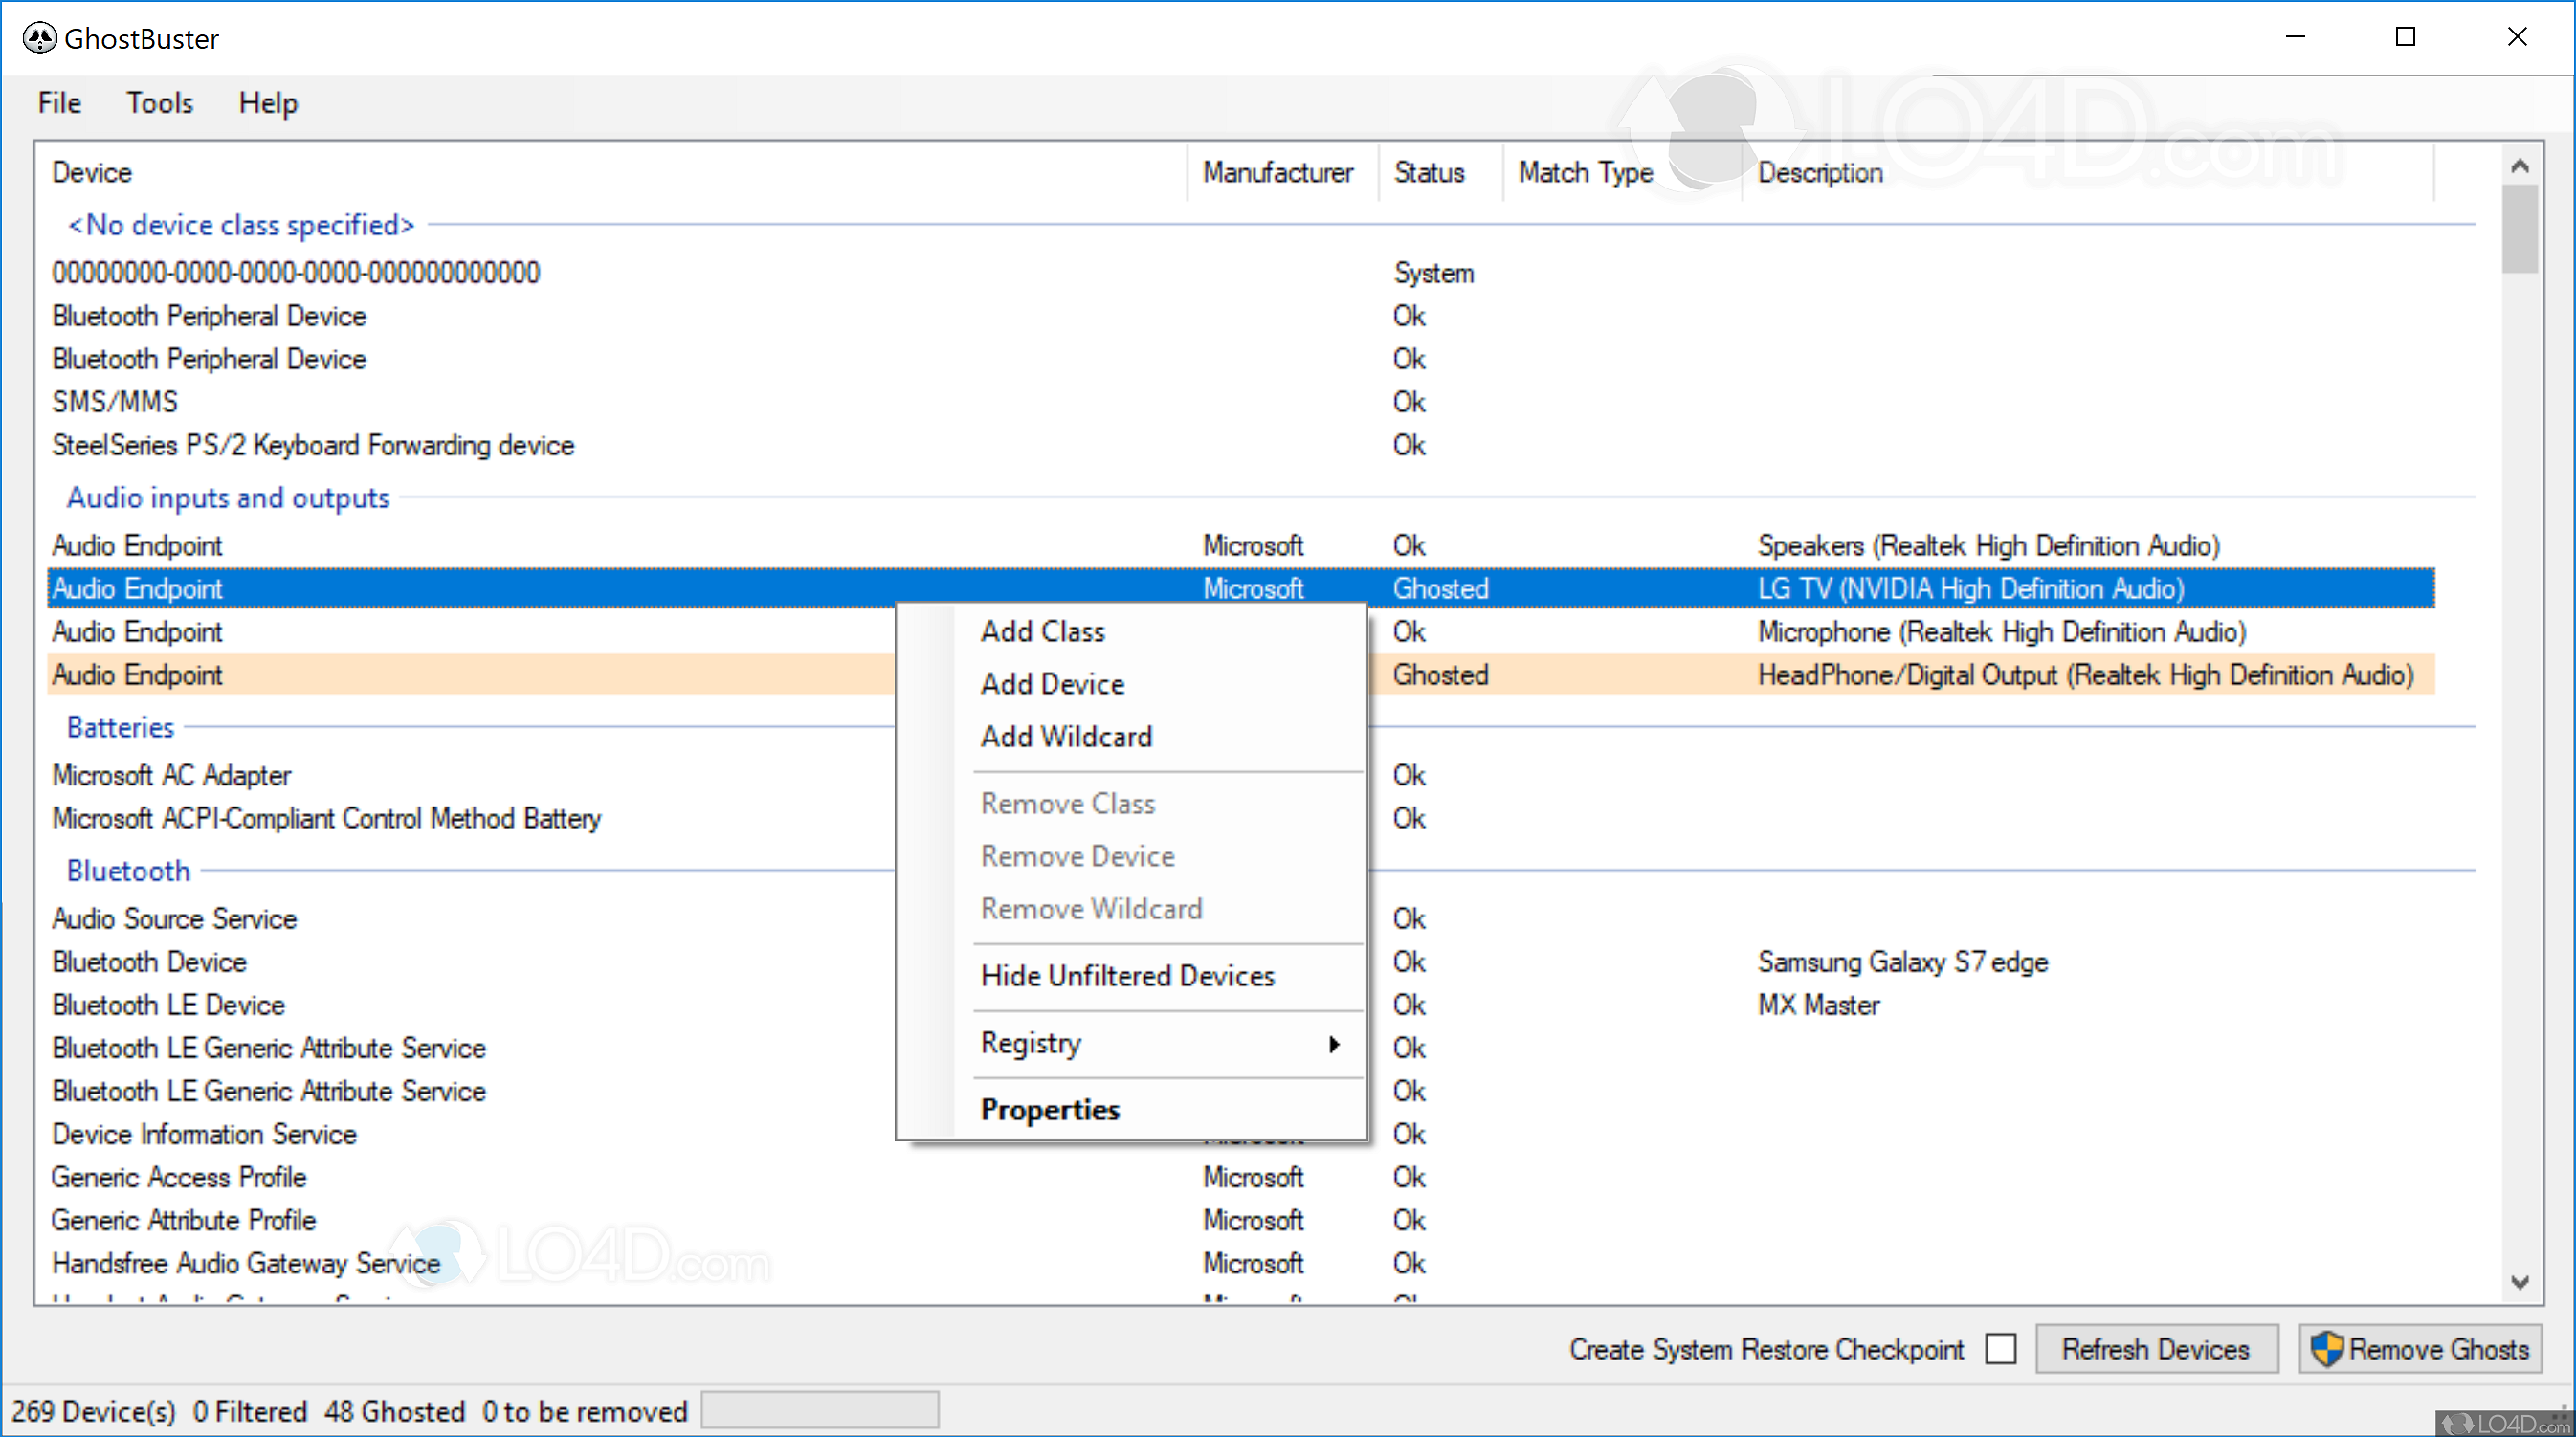This screenshot has width=2576, height=1437.
Task: Click the progress bar in status bar
Action: 819,1410
